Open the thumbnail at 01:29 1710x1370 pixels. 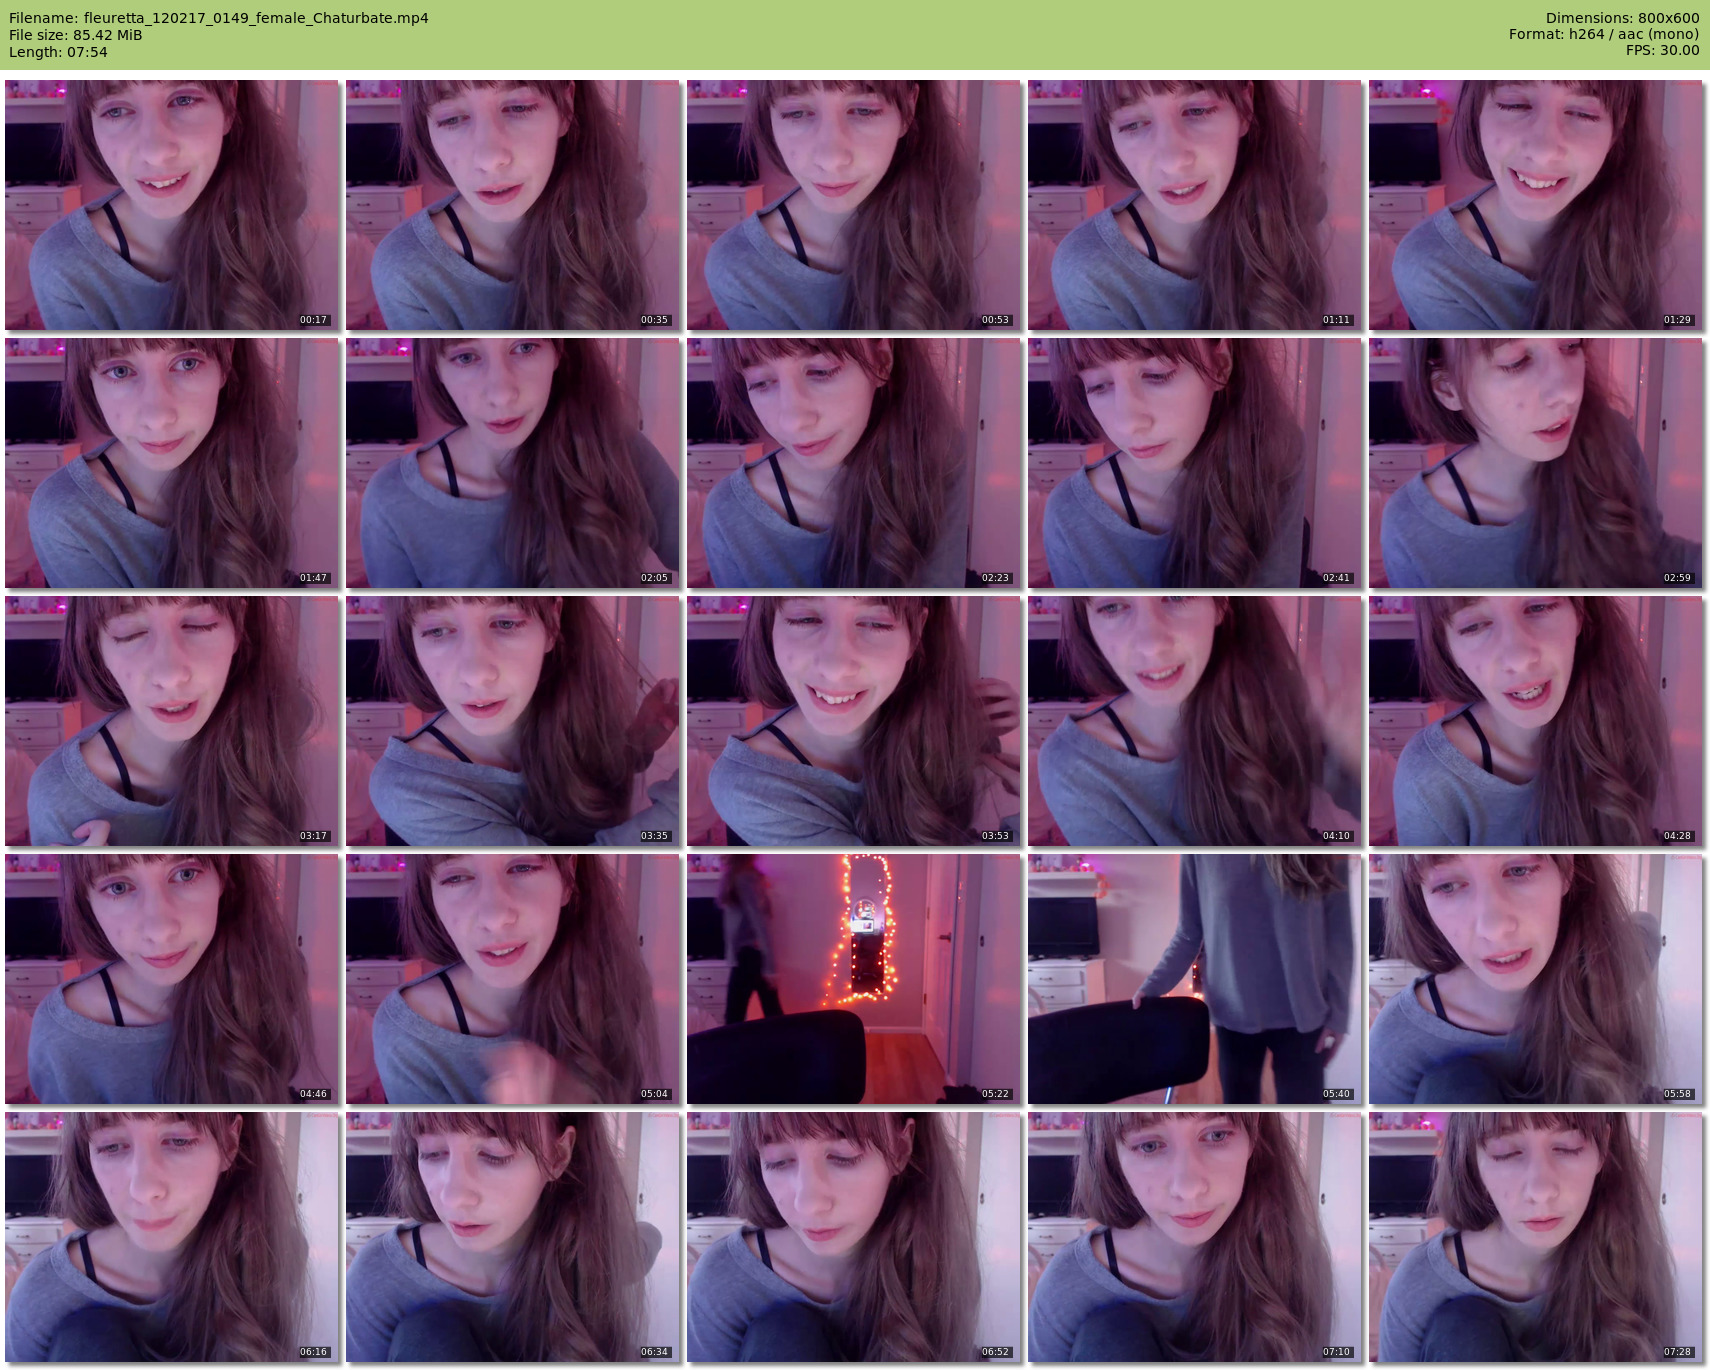[1535, 205]
